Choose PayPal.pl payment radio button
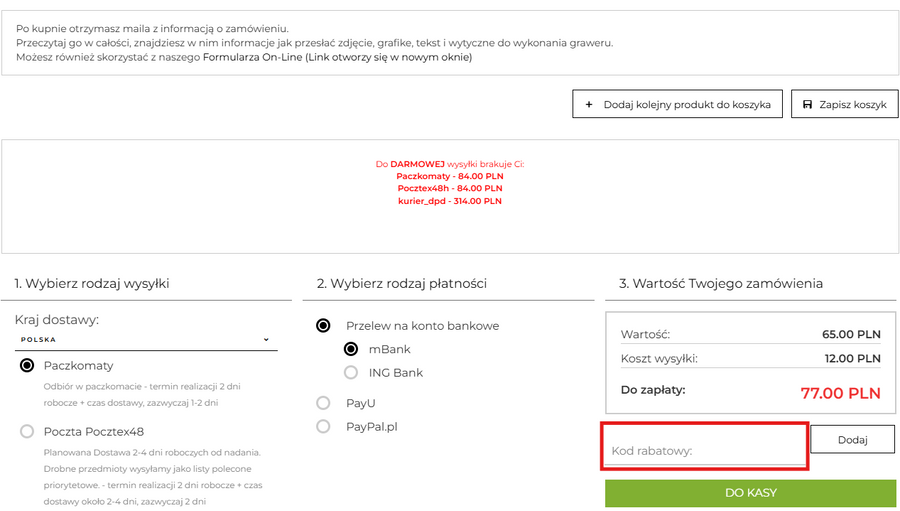Viewport: 900px width, 511px height. coord(323,427)
